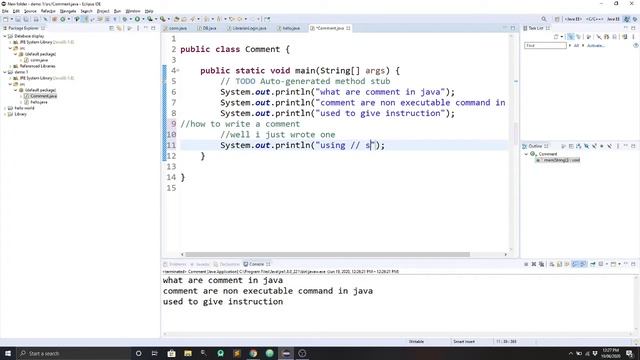Screen dimensions: 640x360
Task: Open the Debug button dropdown arrow
Action: (x=130, y=19)
